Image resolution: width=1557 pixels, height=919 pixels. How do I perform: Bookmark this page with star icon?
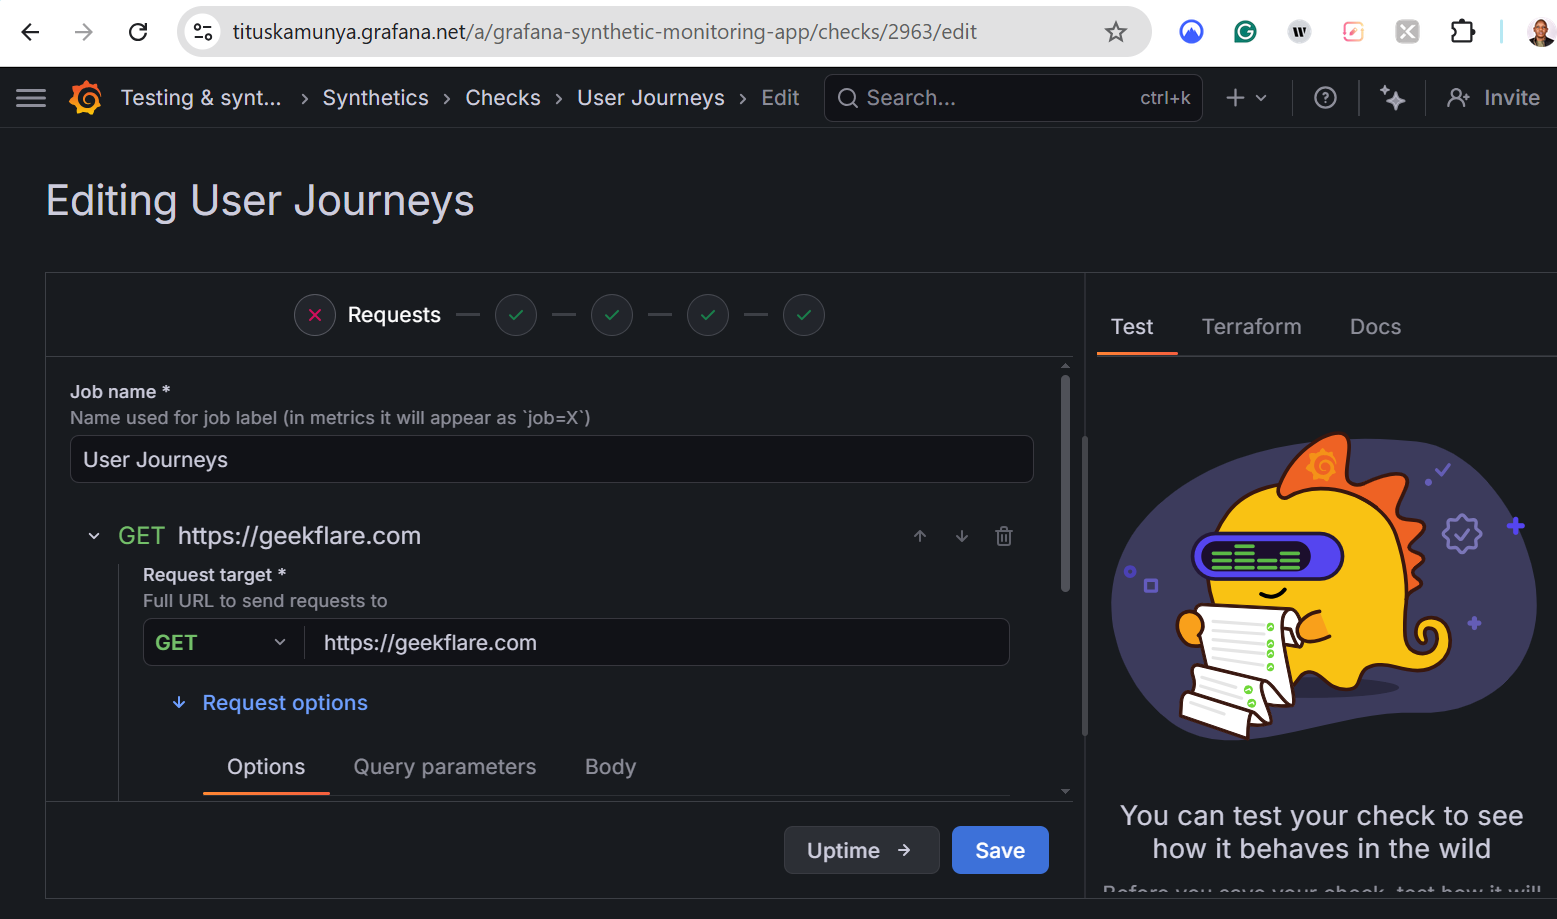1116,32
